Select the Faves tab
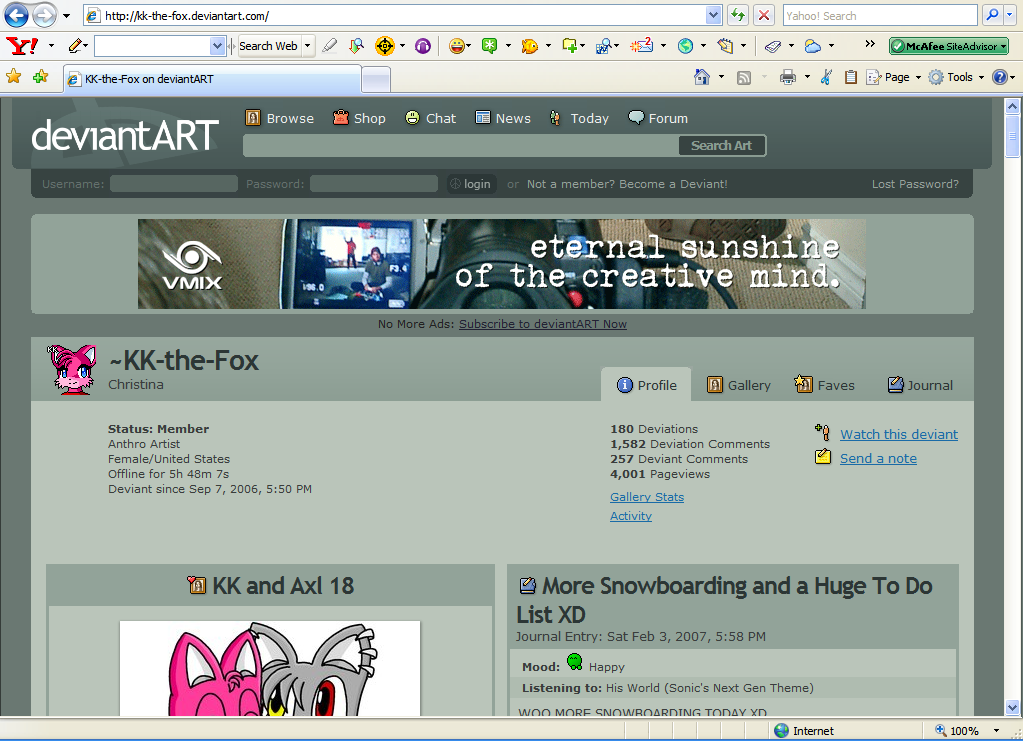This screenshot has height=741, width=1024. pos(825,385)
